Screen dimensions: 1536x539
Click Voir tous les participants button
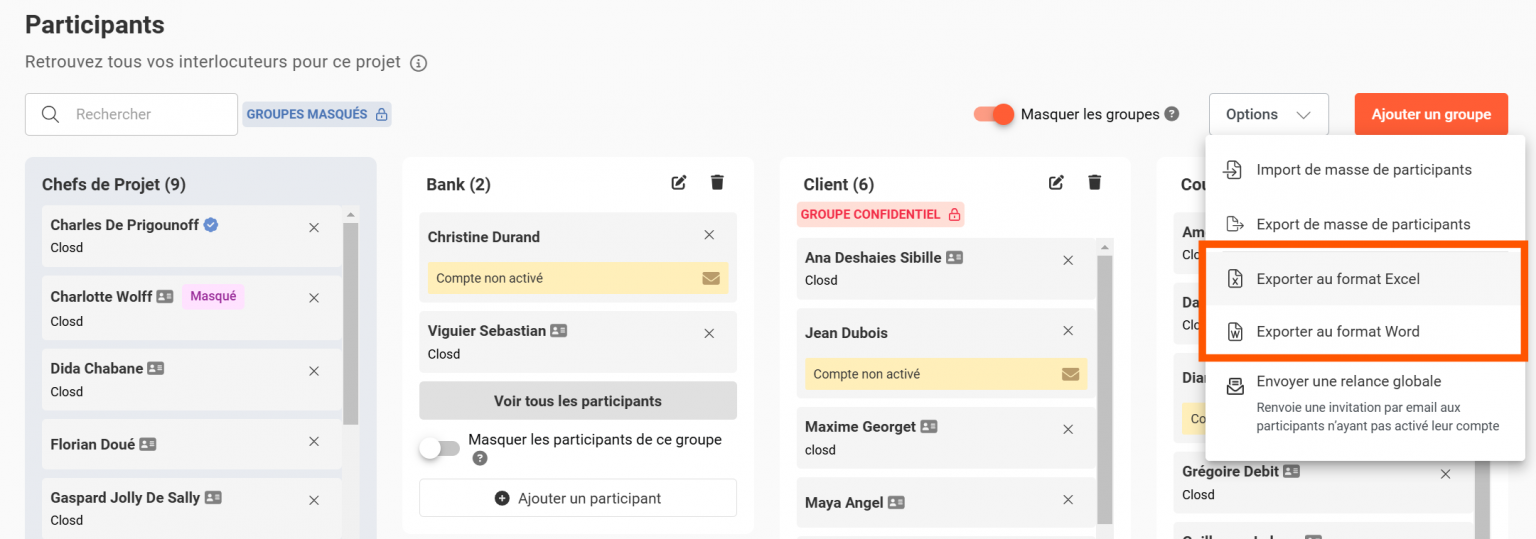(578, 401)
